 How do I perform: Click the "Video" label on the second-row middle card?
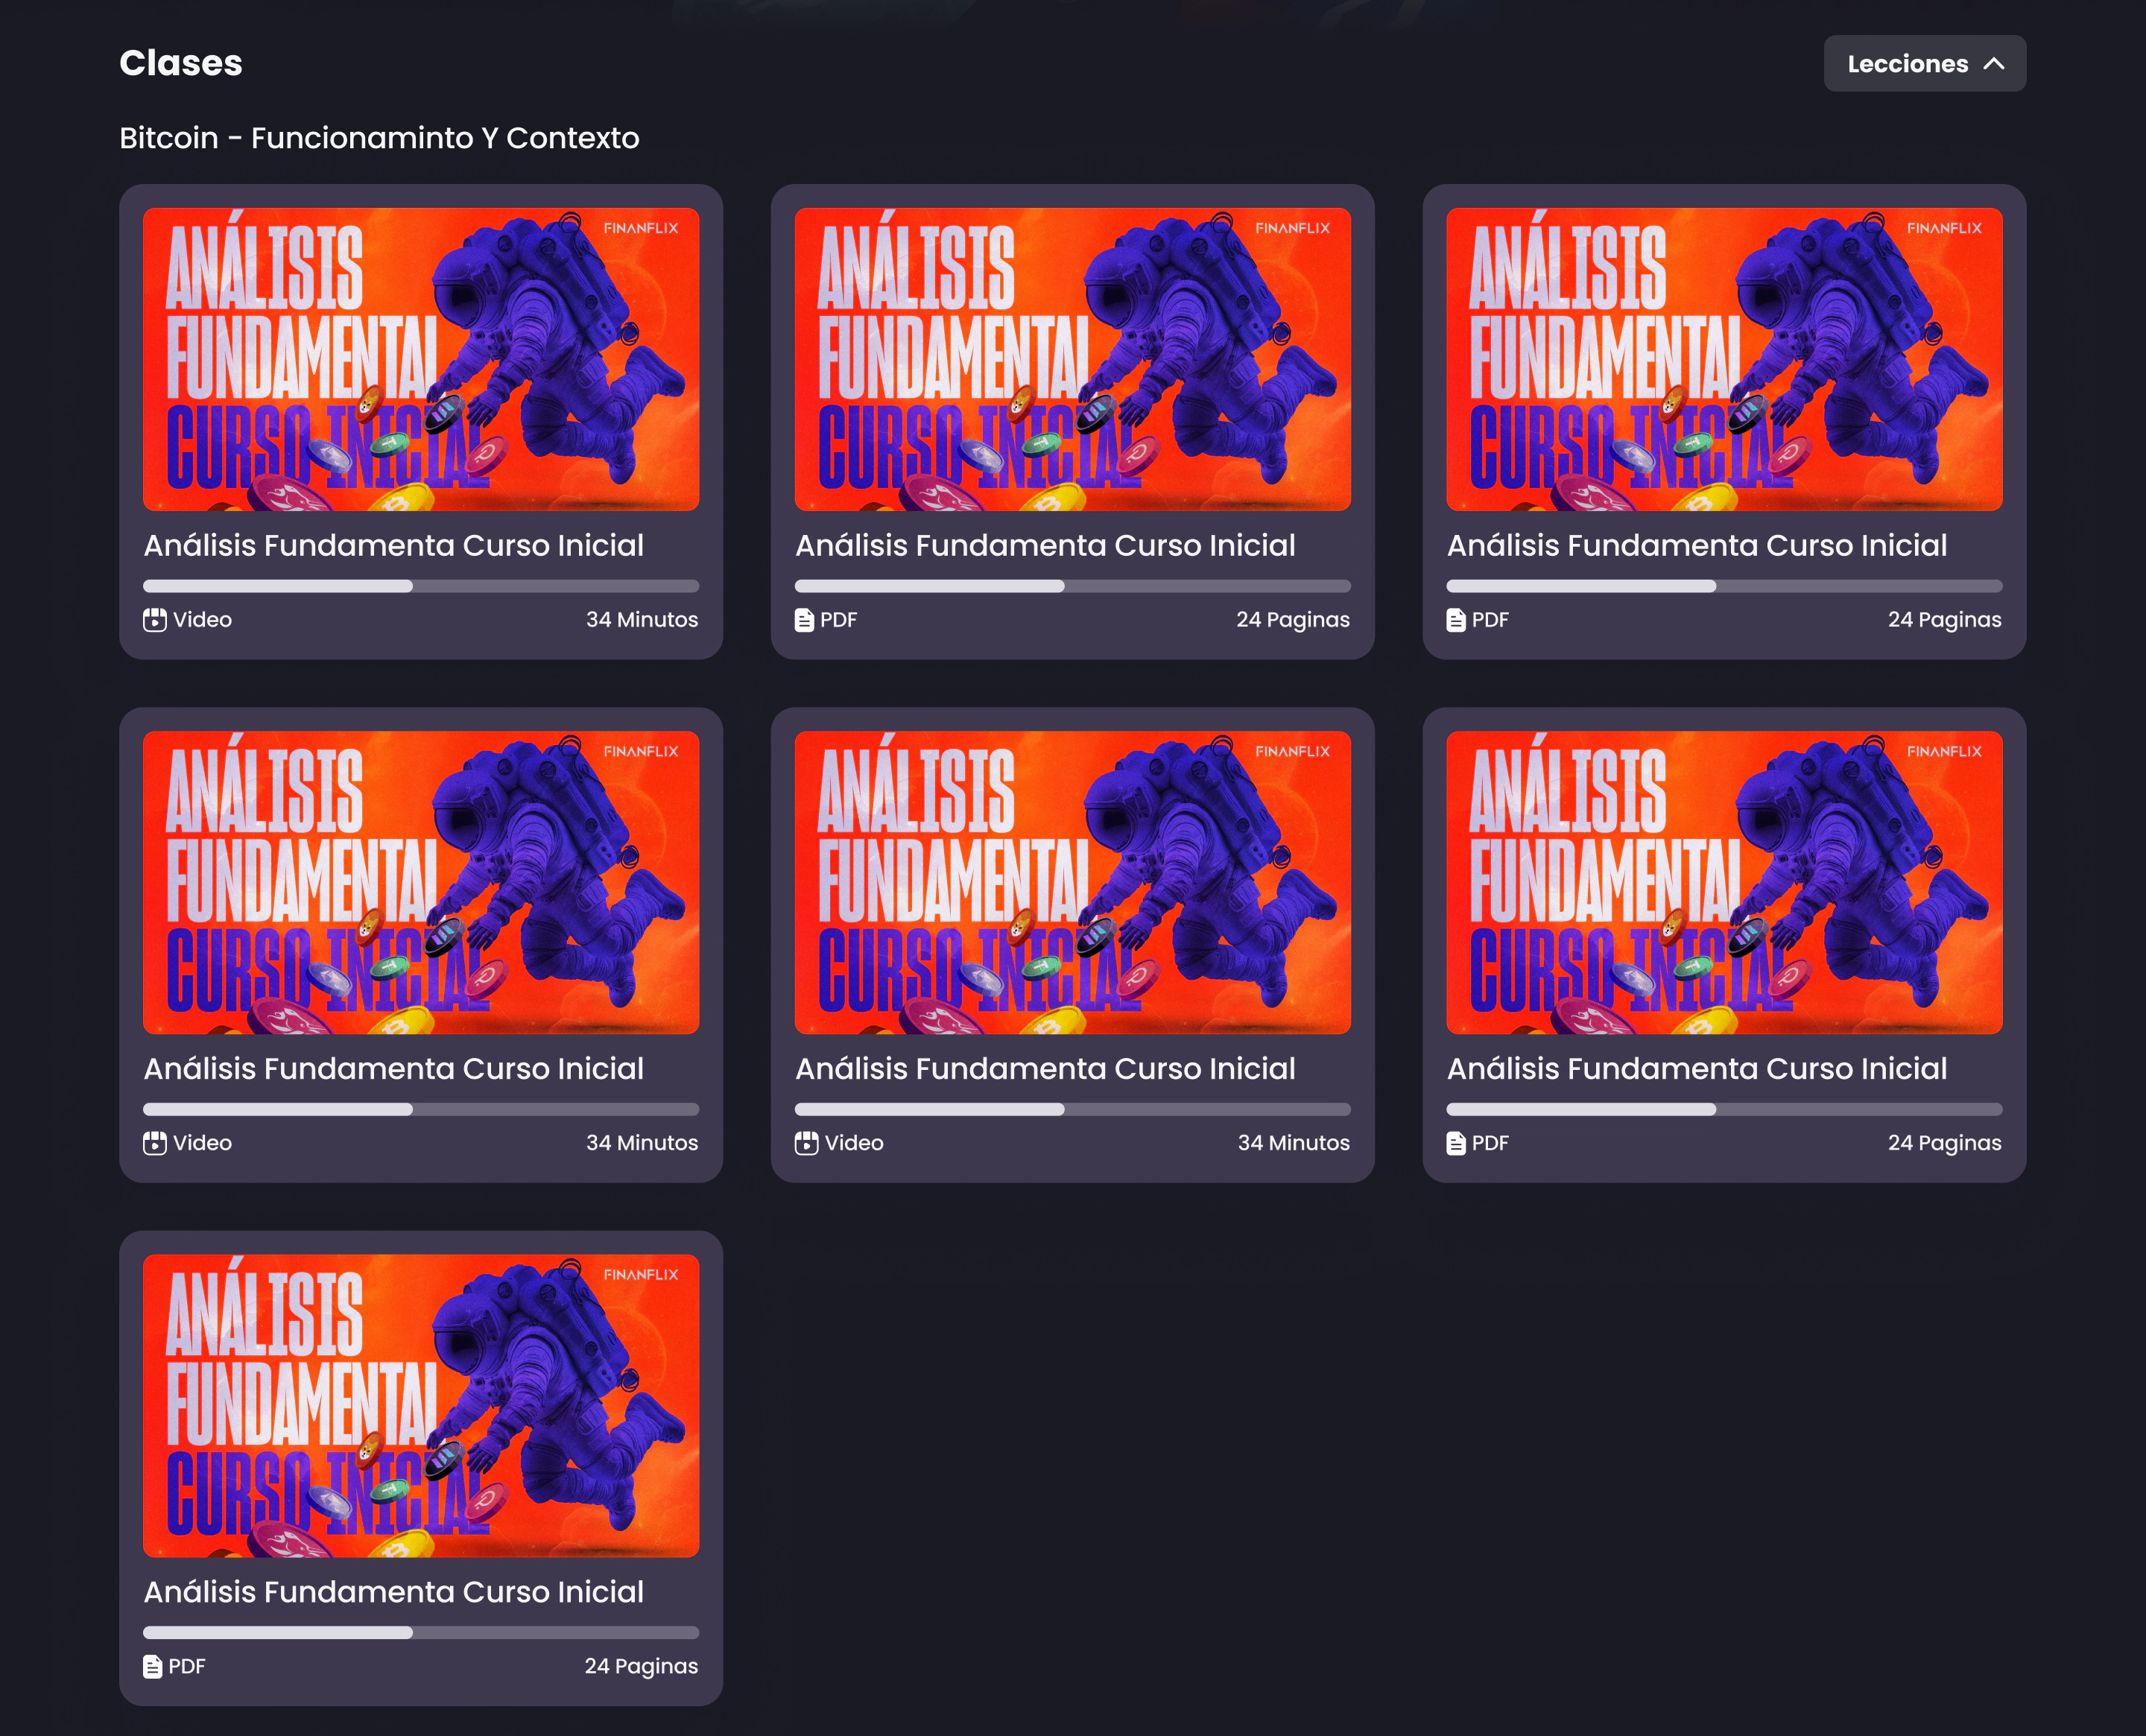[x=854, y=1143]
